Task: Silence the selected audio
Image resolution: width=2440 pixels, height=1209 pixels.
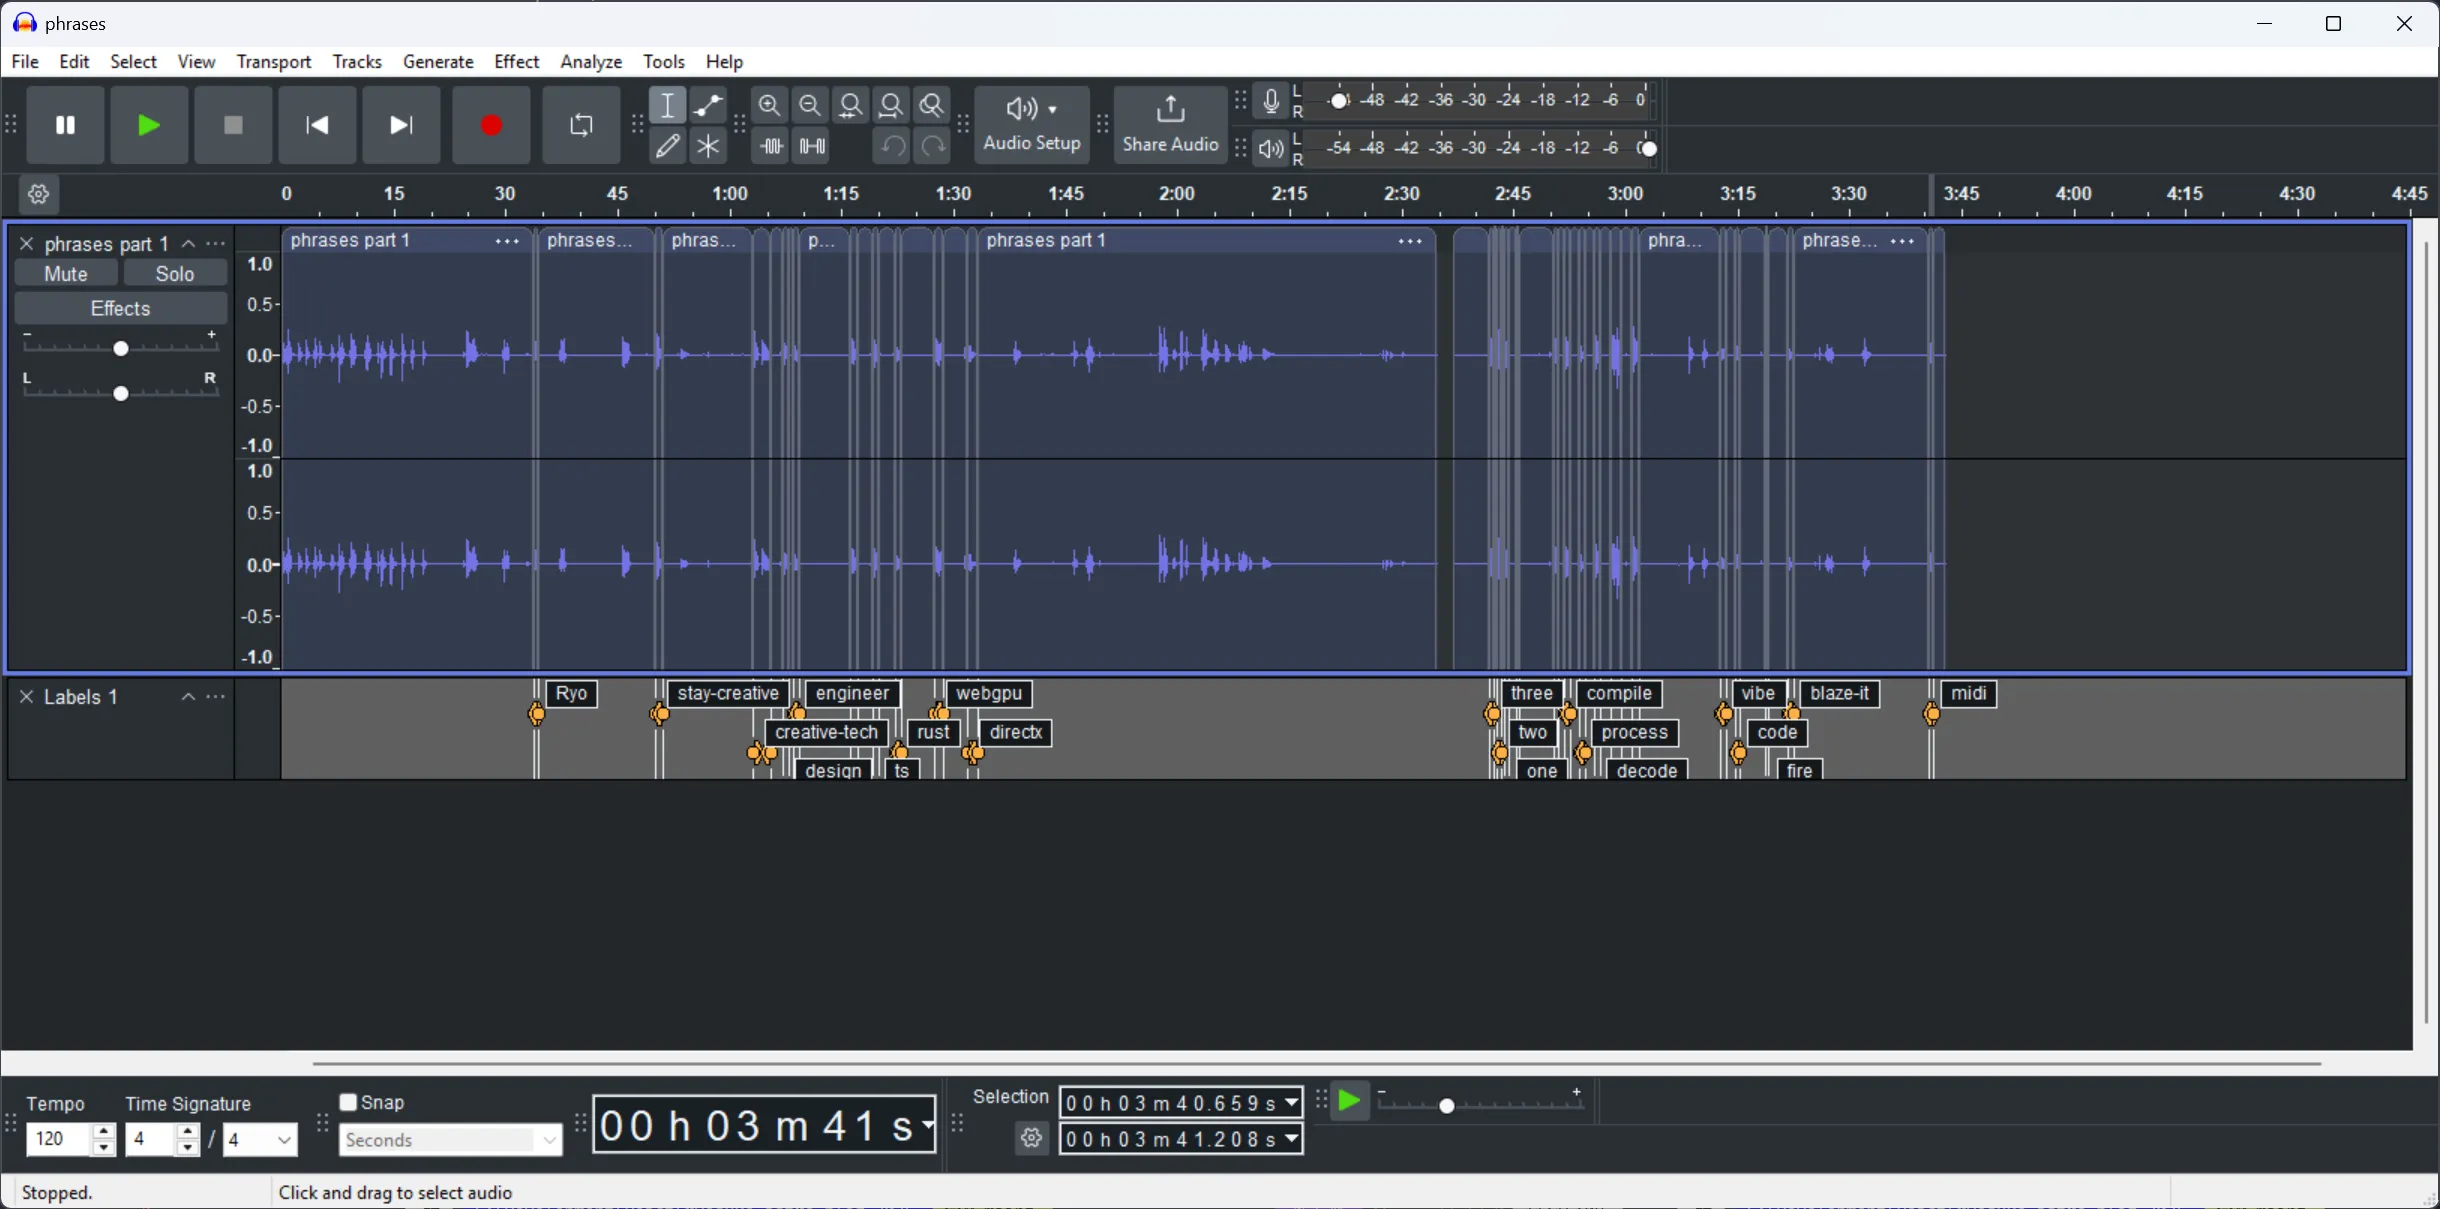Action: tap(813, 146)
